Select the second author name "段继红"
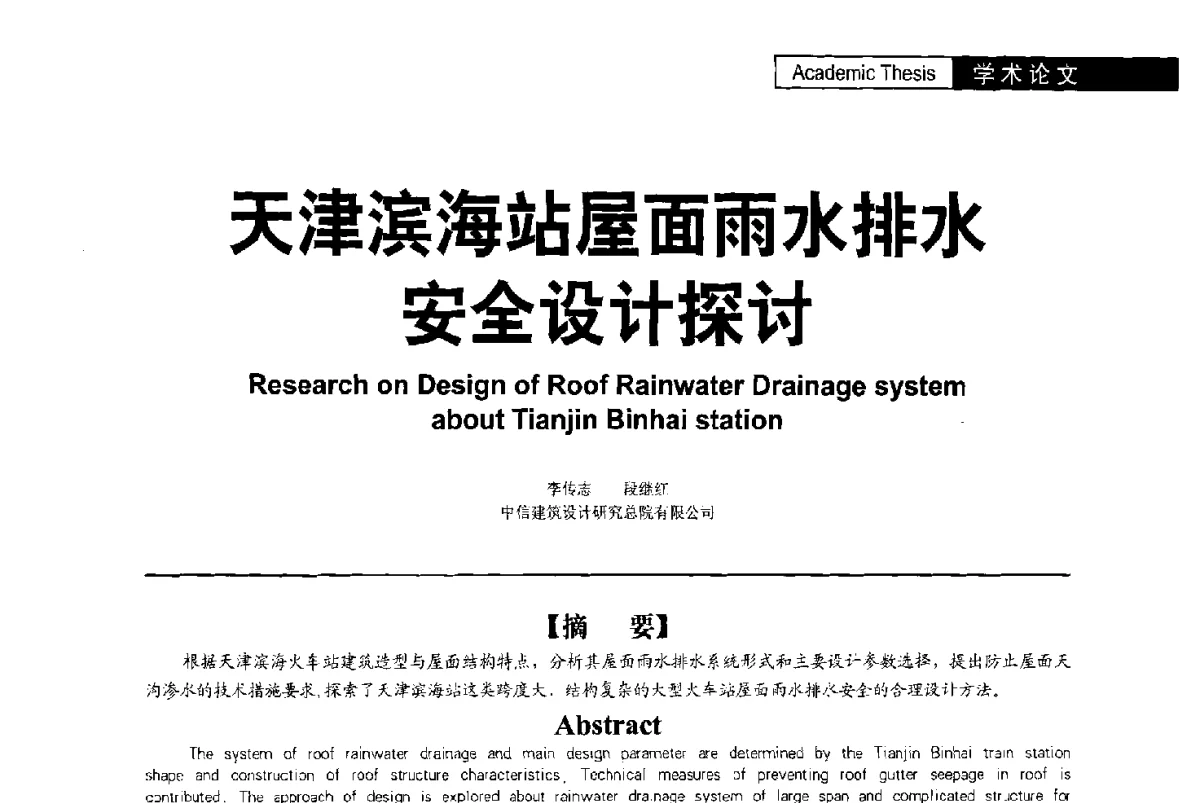Screen dimensions: 1200x803 (x=649, y=489)
